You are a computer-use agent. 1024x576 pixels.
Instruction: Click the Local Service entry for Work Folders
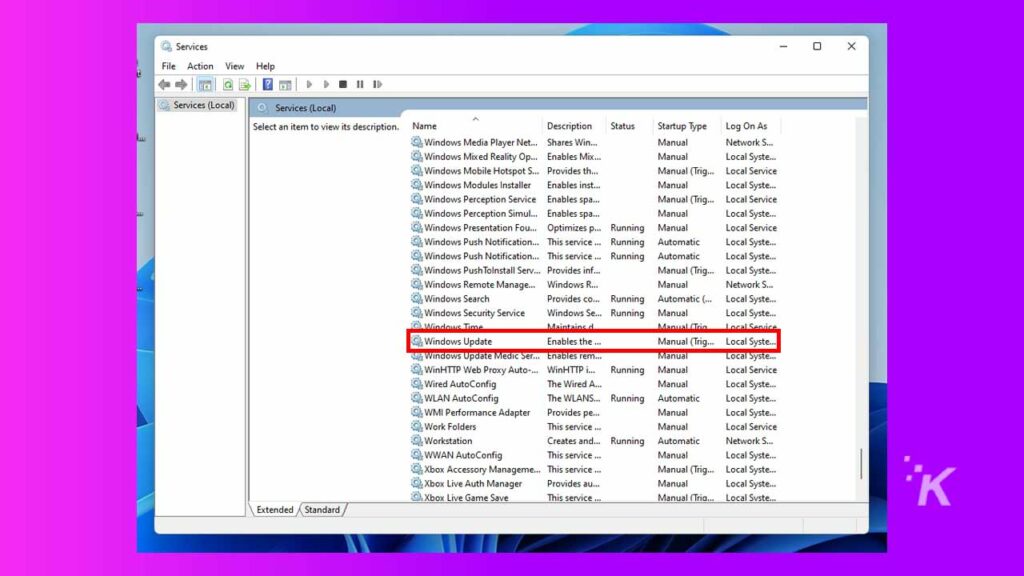click(751, 426)
